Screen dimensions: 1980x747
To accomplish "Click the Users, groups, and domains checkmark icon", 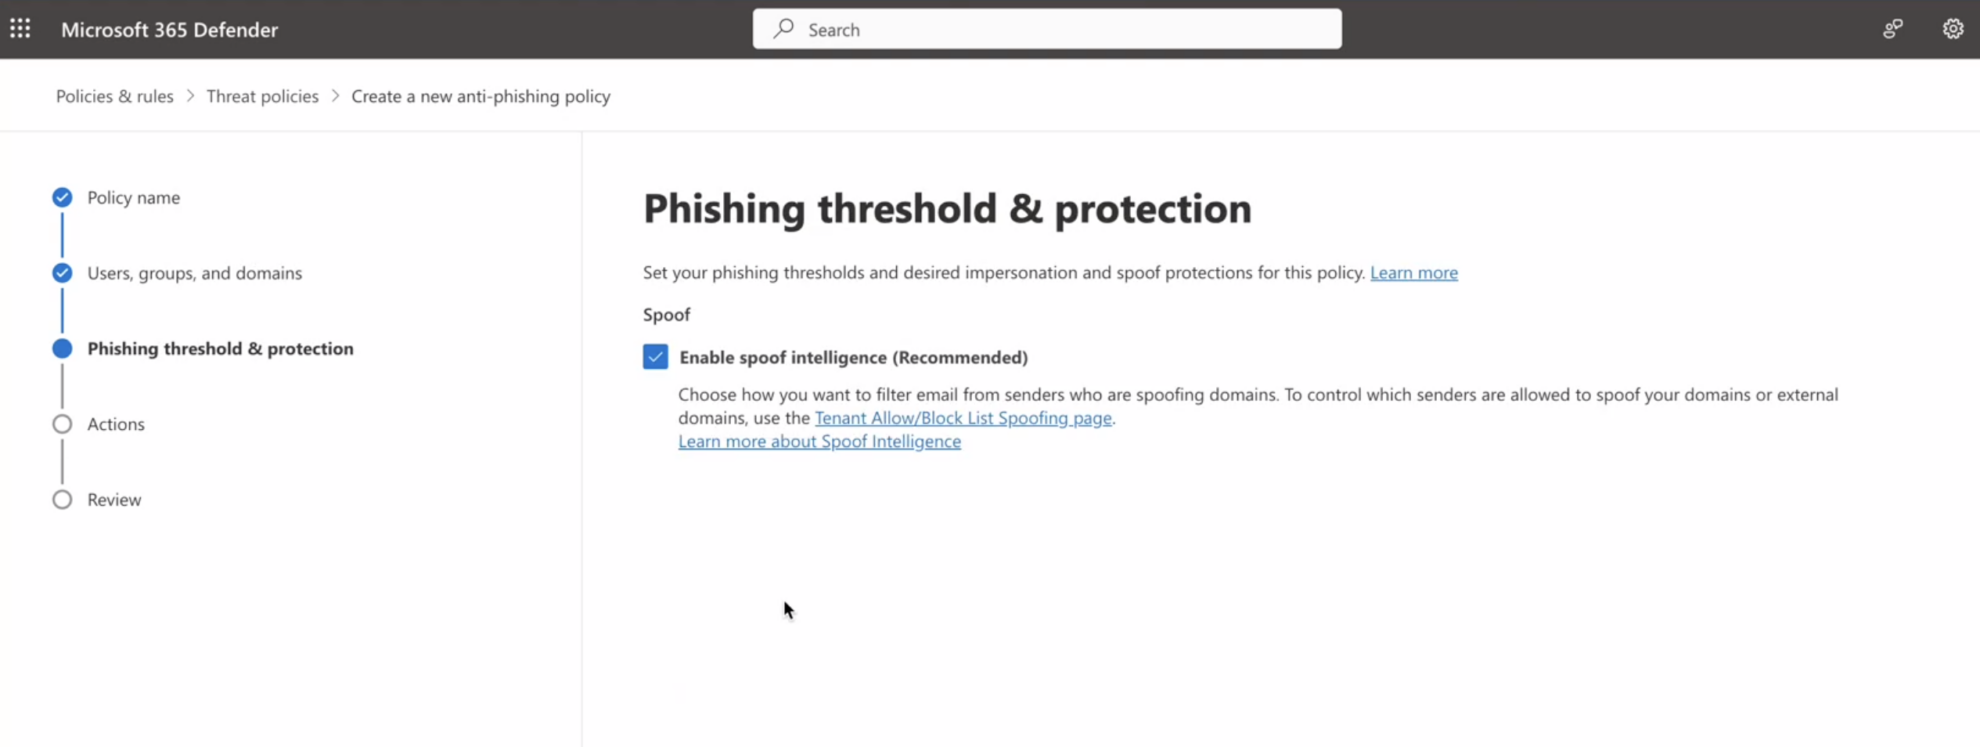I will 62,272.
